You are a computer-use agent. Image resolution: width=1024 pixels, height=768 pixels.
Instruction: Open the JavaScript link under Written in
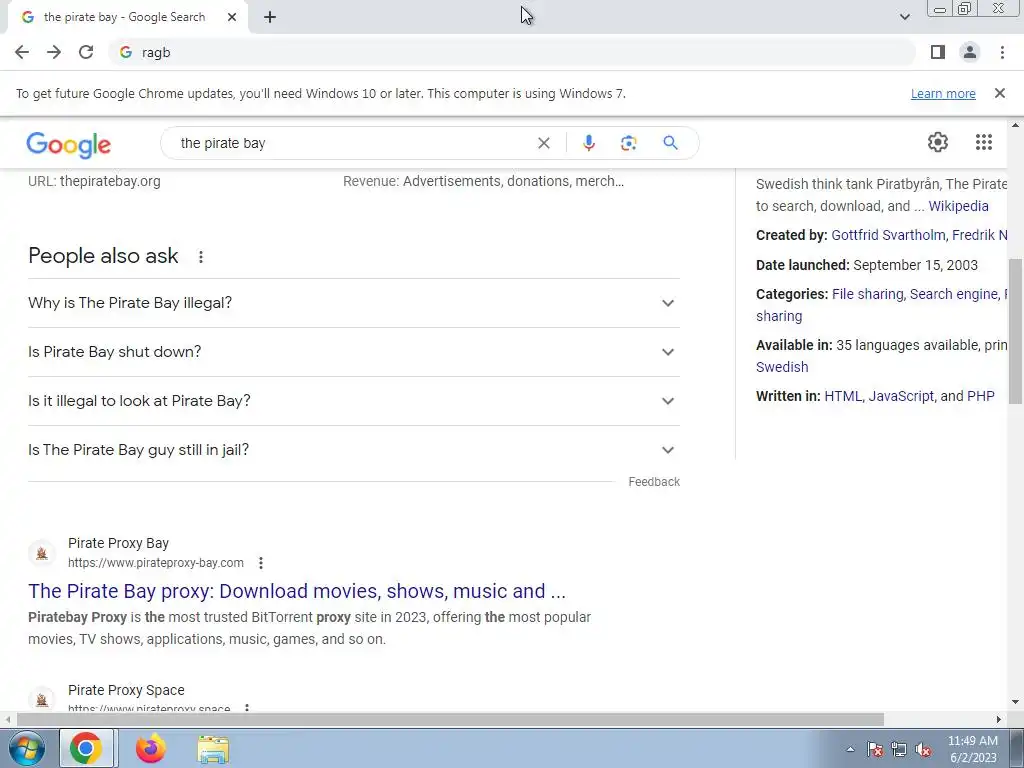pos(901,396)
